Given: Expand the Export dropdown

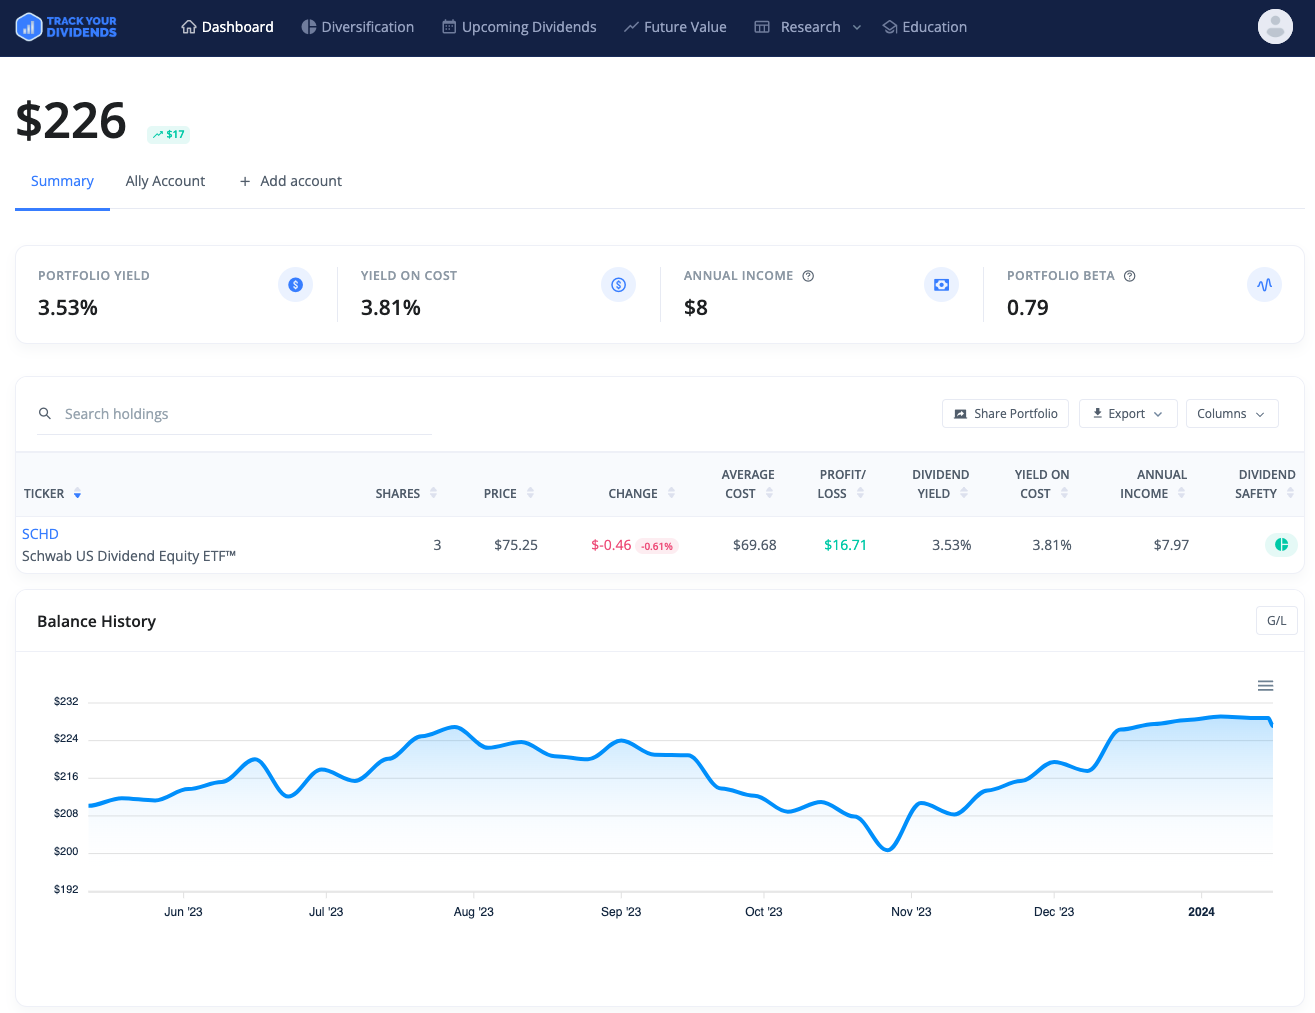Looking at the screenshot, I should tap(1127, 414).
